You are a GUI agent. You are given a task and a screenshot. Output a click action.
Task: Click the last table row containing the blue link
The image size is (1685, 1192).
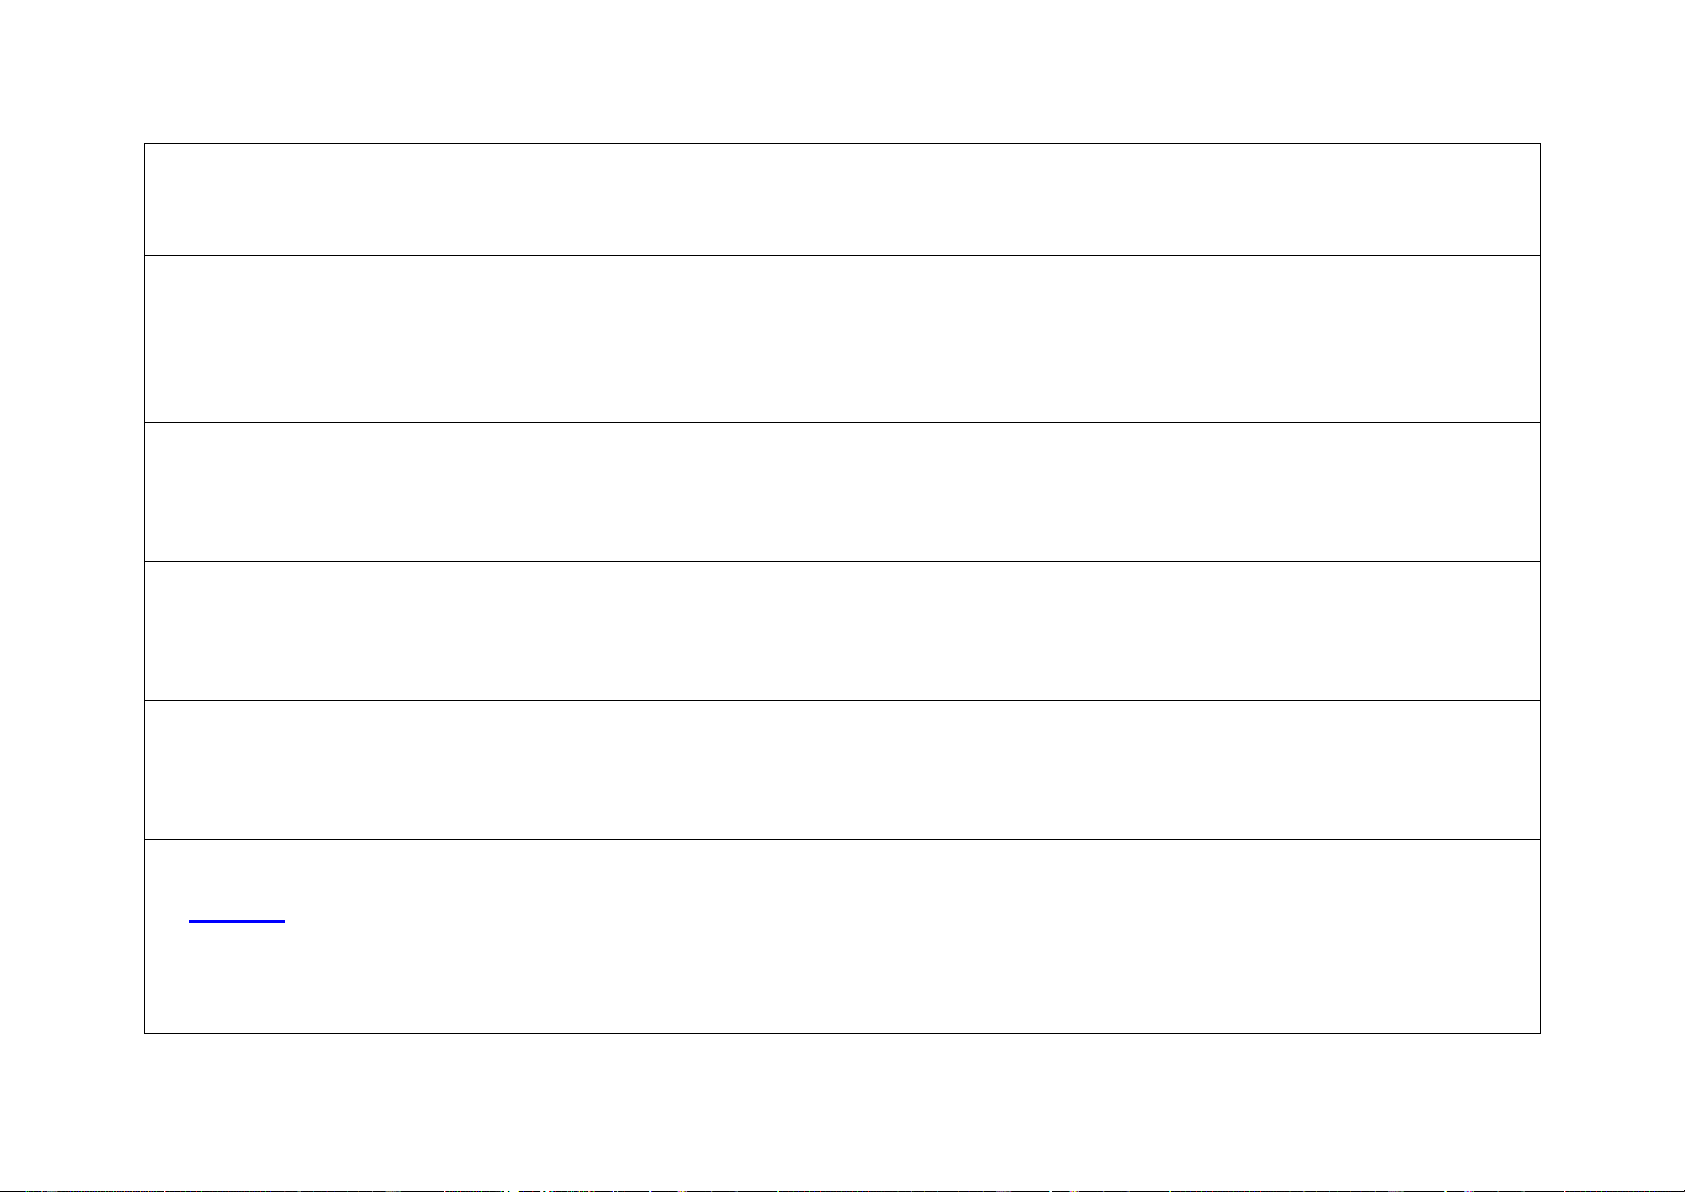point(842,936)
